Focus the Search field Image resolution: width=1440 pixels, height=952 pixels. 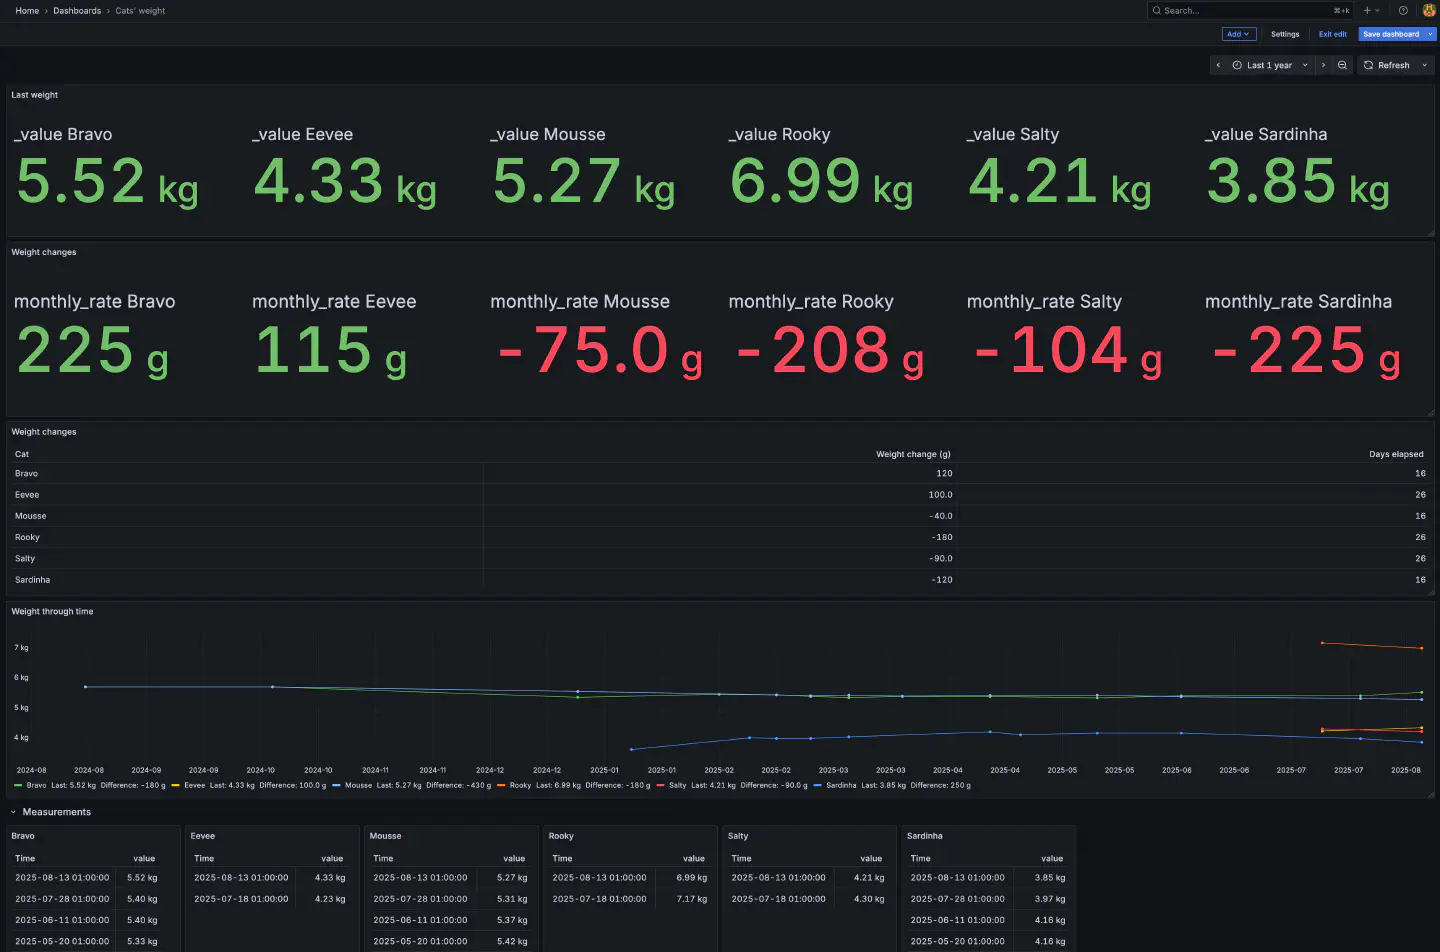pos(1250,11)
